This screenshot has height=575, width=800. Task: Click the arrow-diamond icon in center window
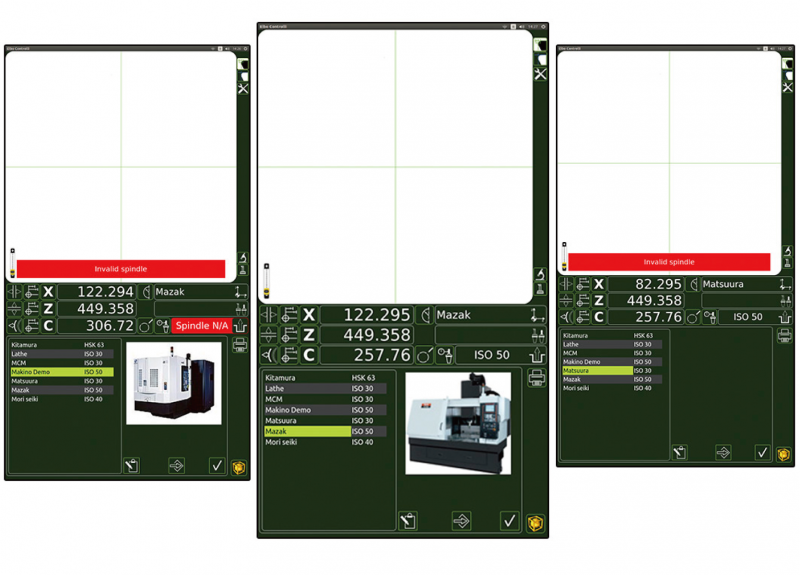[461, 521]
